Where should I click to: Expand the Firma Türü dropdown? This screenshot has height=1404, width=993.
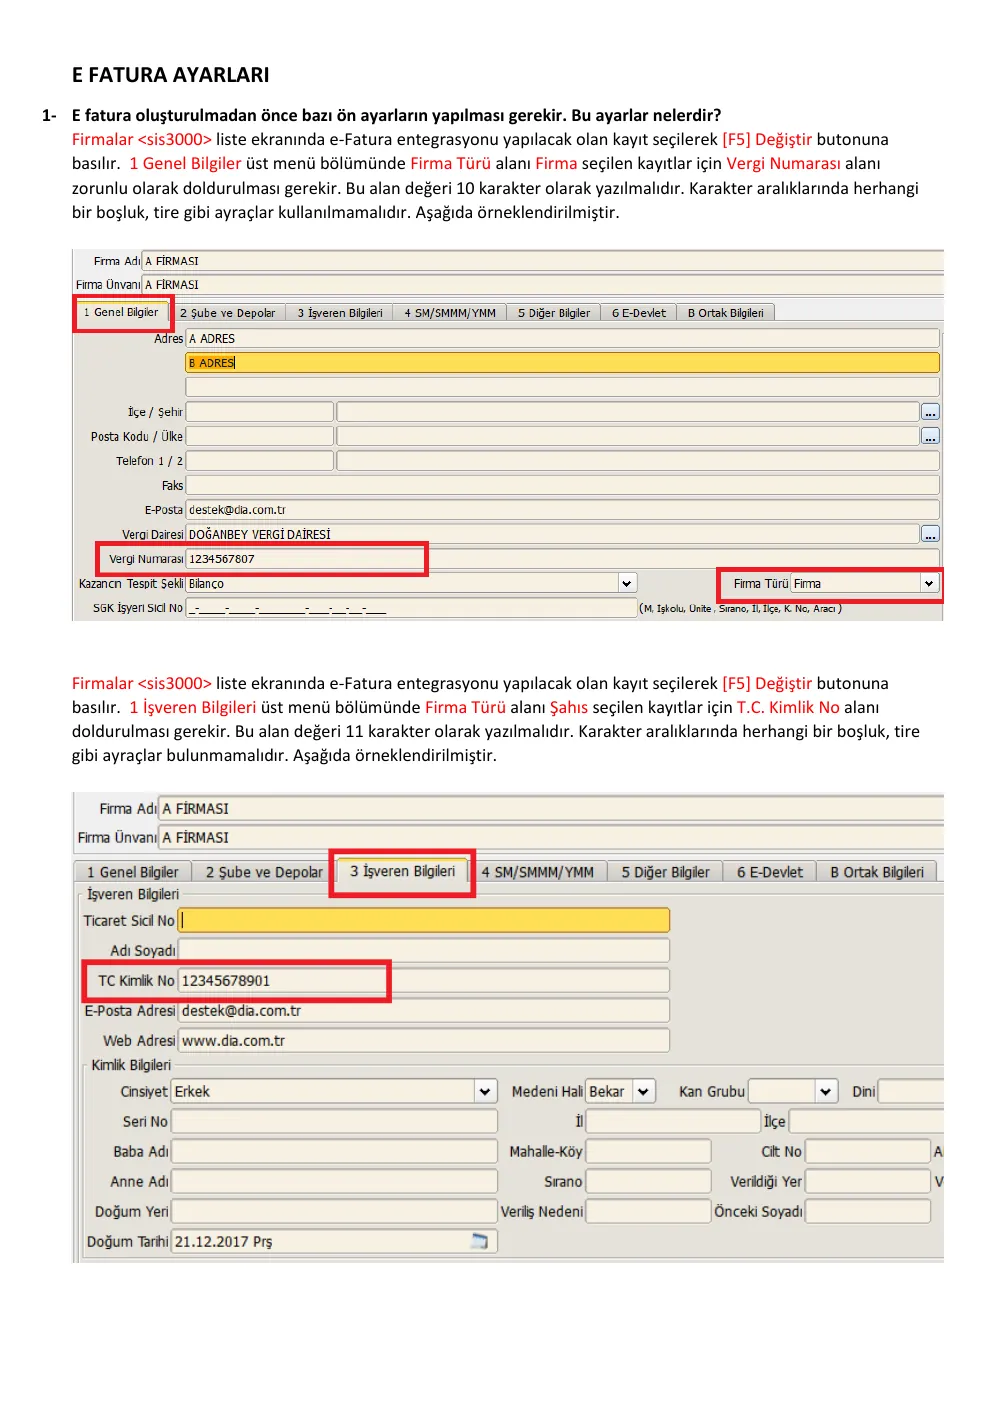[x=929, y=583]
